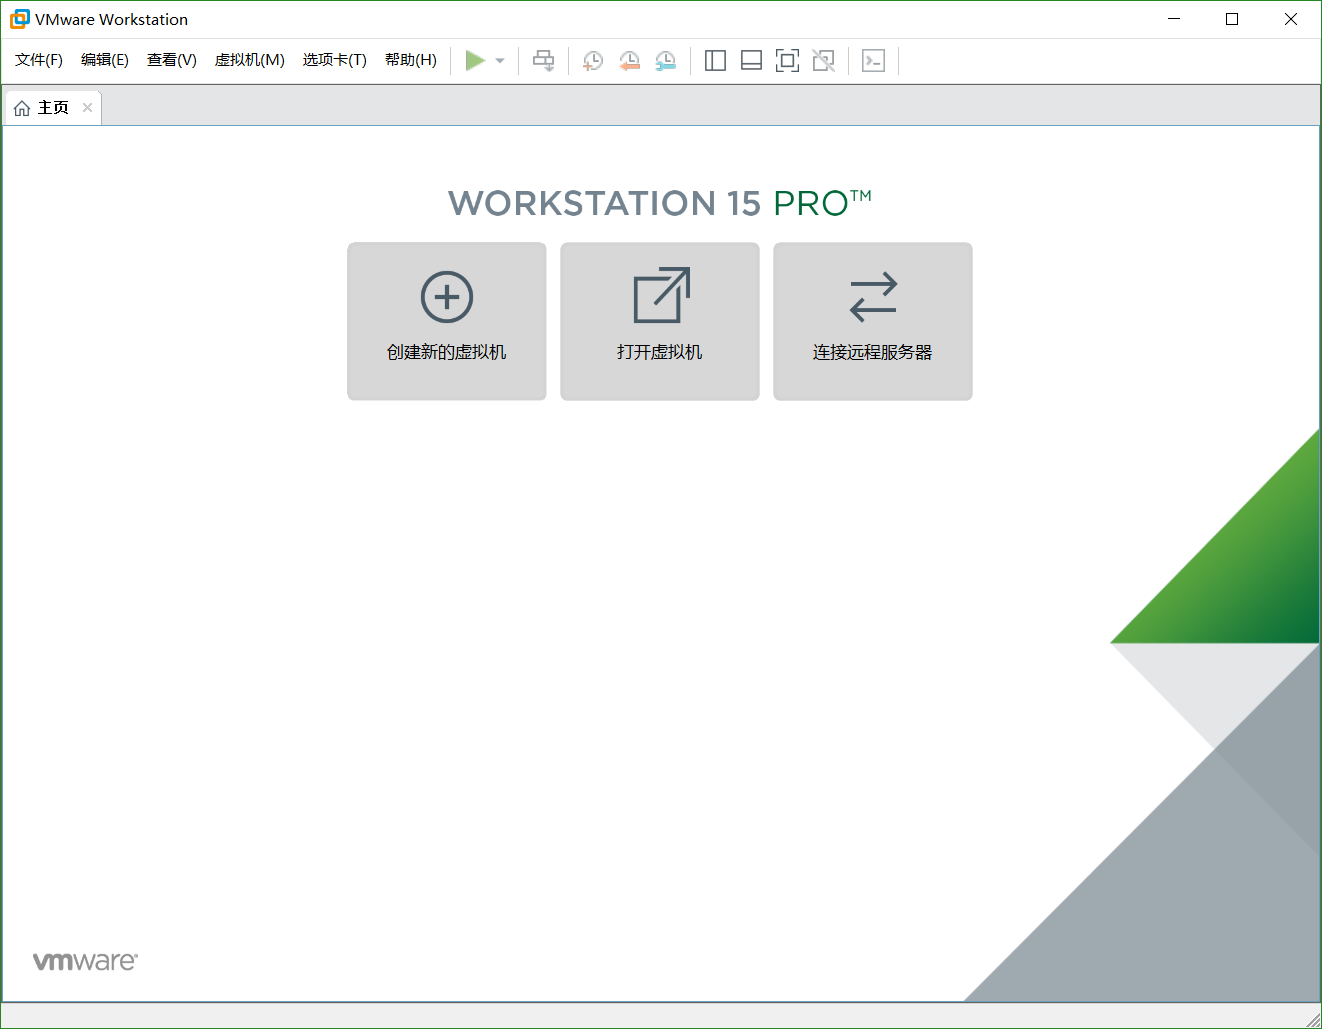Click the green power on play icon

[475, 61]
